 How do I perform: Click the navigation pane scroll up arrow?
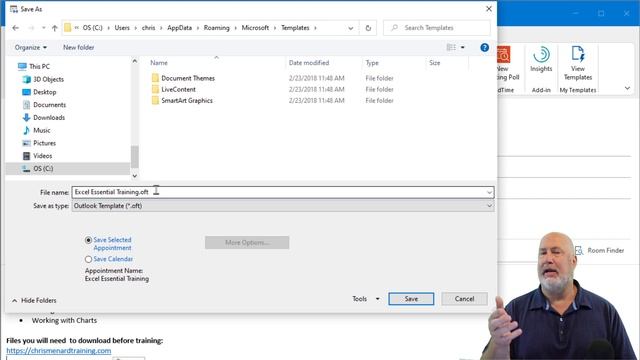[135, 61]
